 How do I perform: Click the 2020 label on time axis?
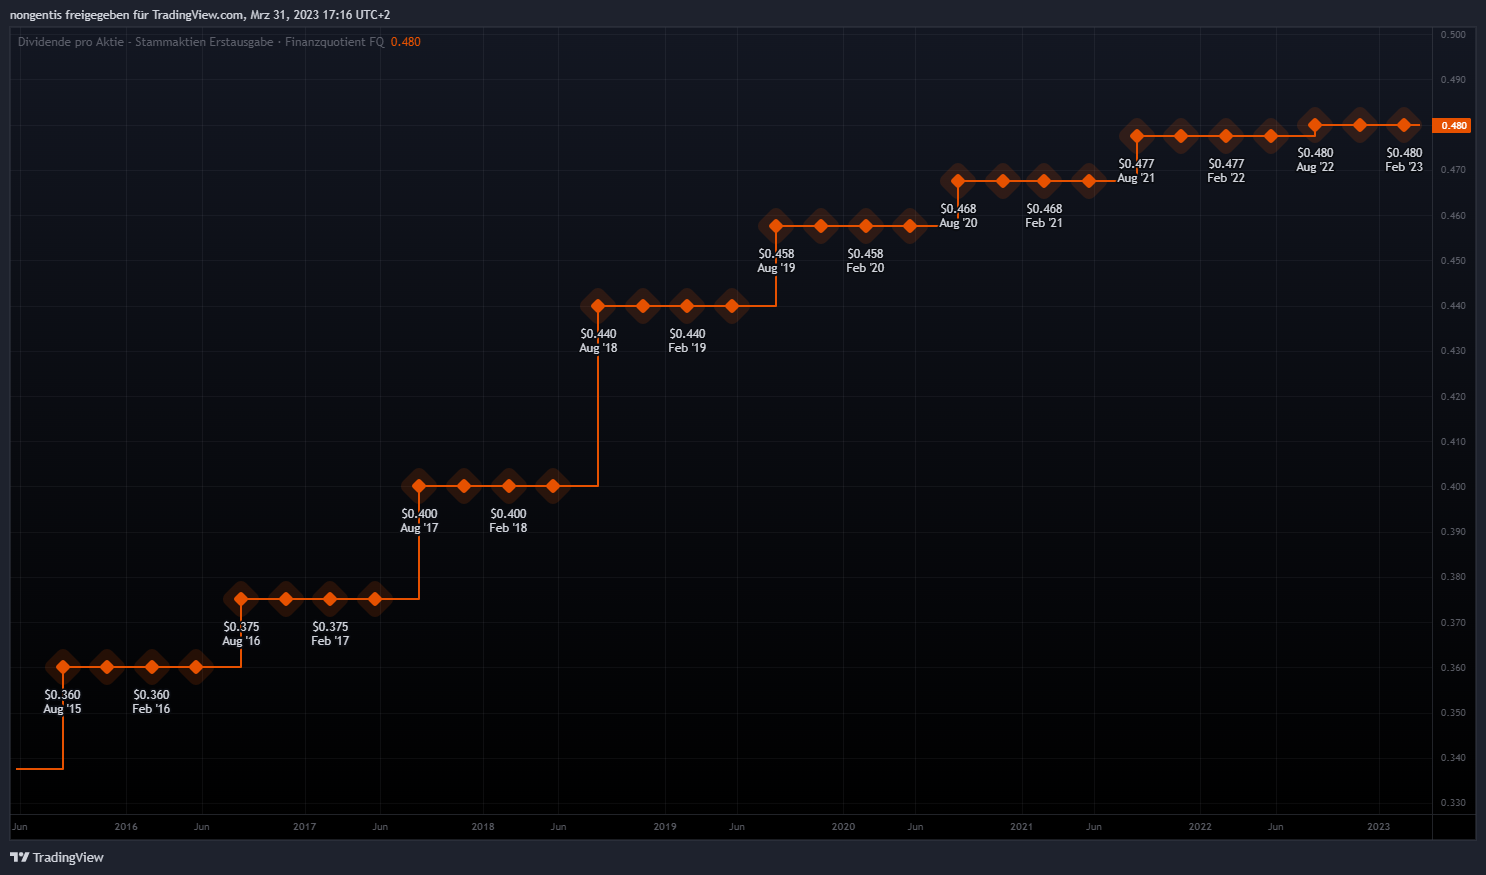(843, 827)
